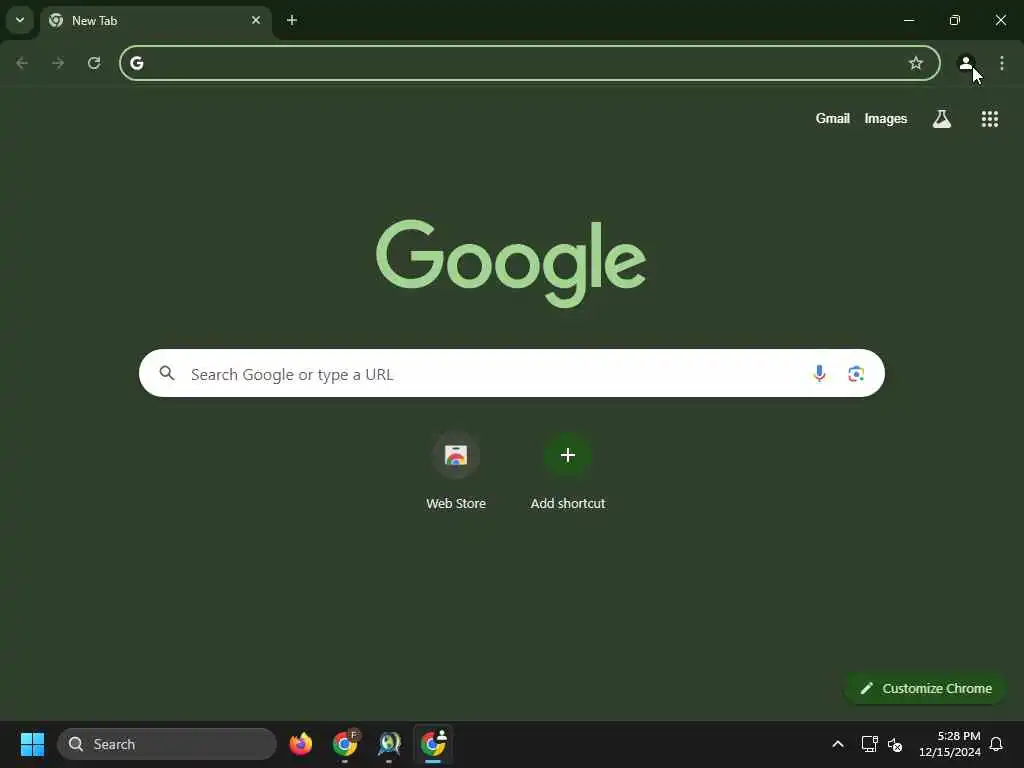Click the taskbar Search box
The height and width of the screenshot is (768, 1024).
point(167,744)
